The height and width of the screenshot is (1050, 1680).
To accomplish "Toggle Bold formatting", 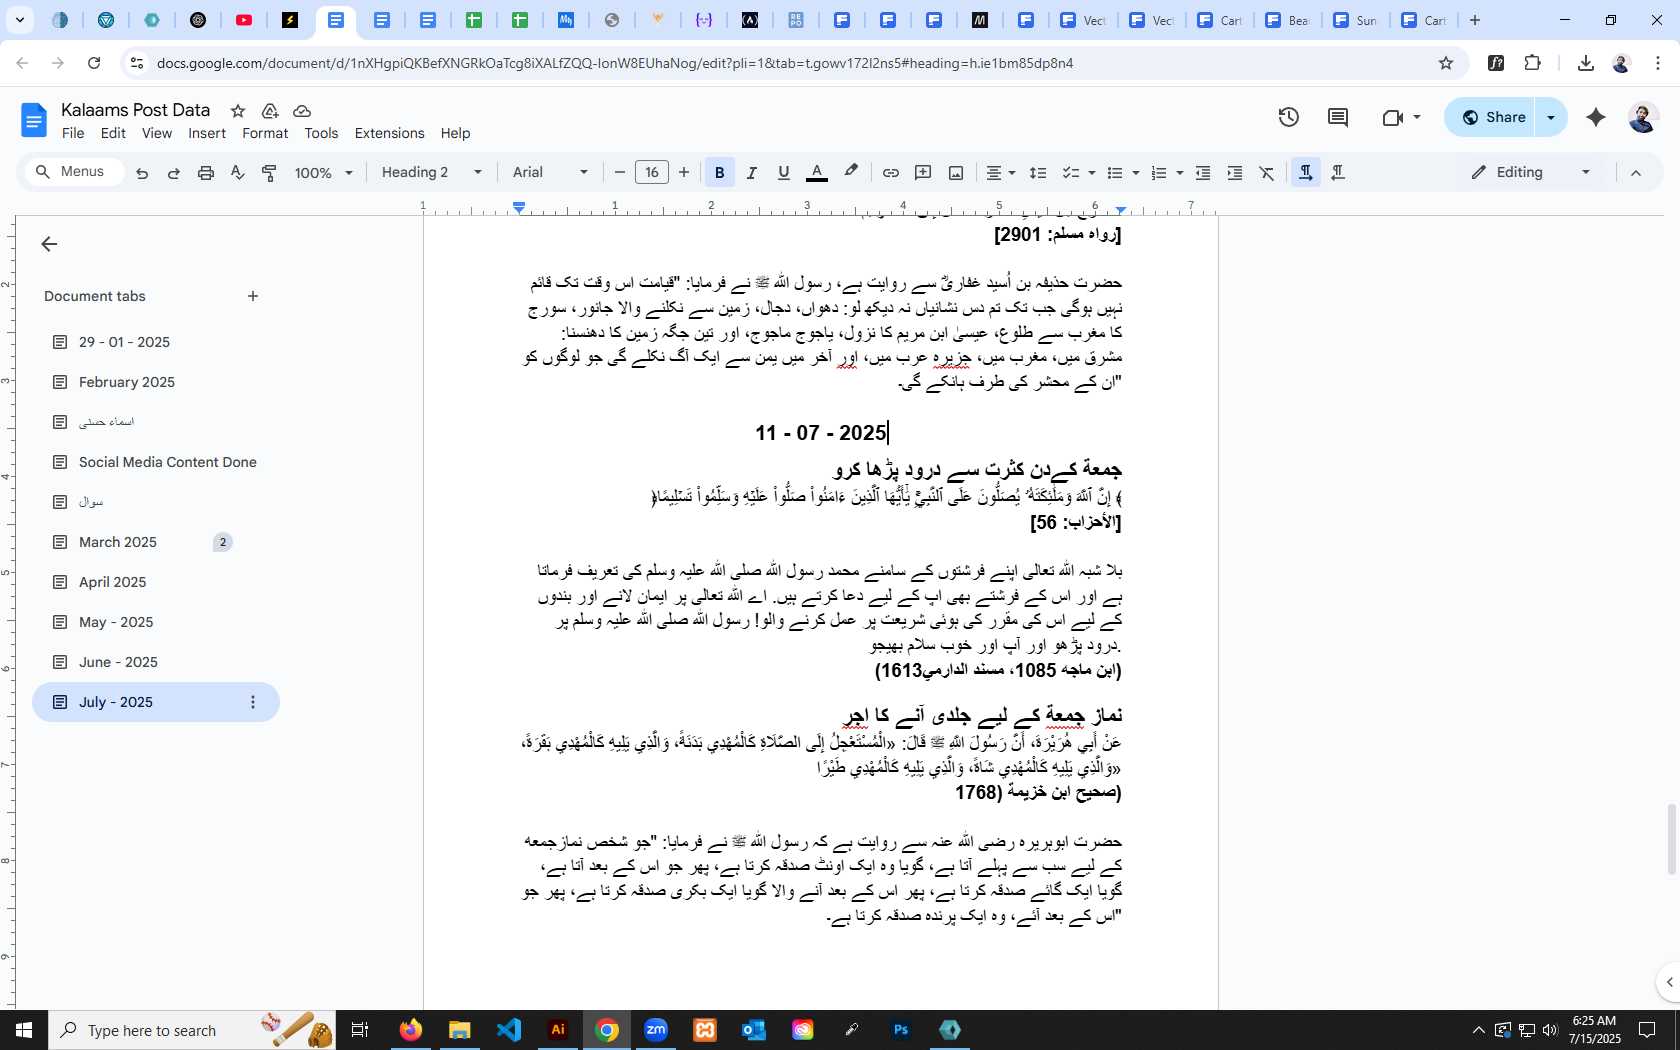I will click(x=719, y=173).
